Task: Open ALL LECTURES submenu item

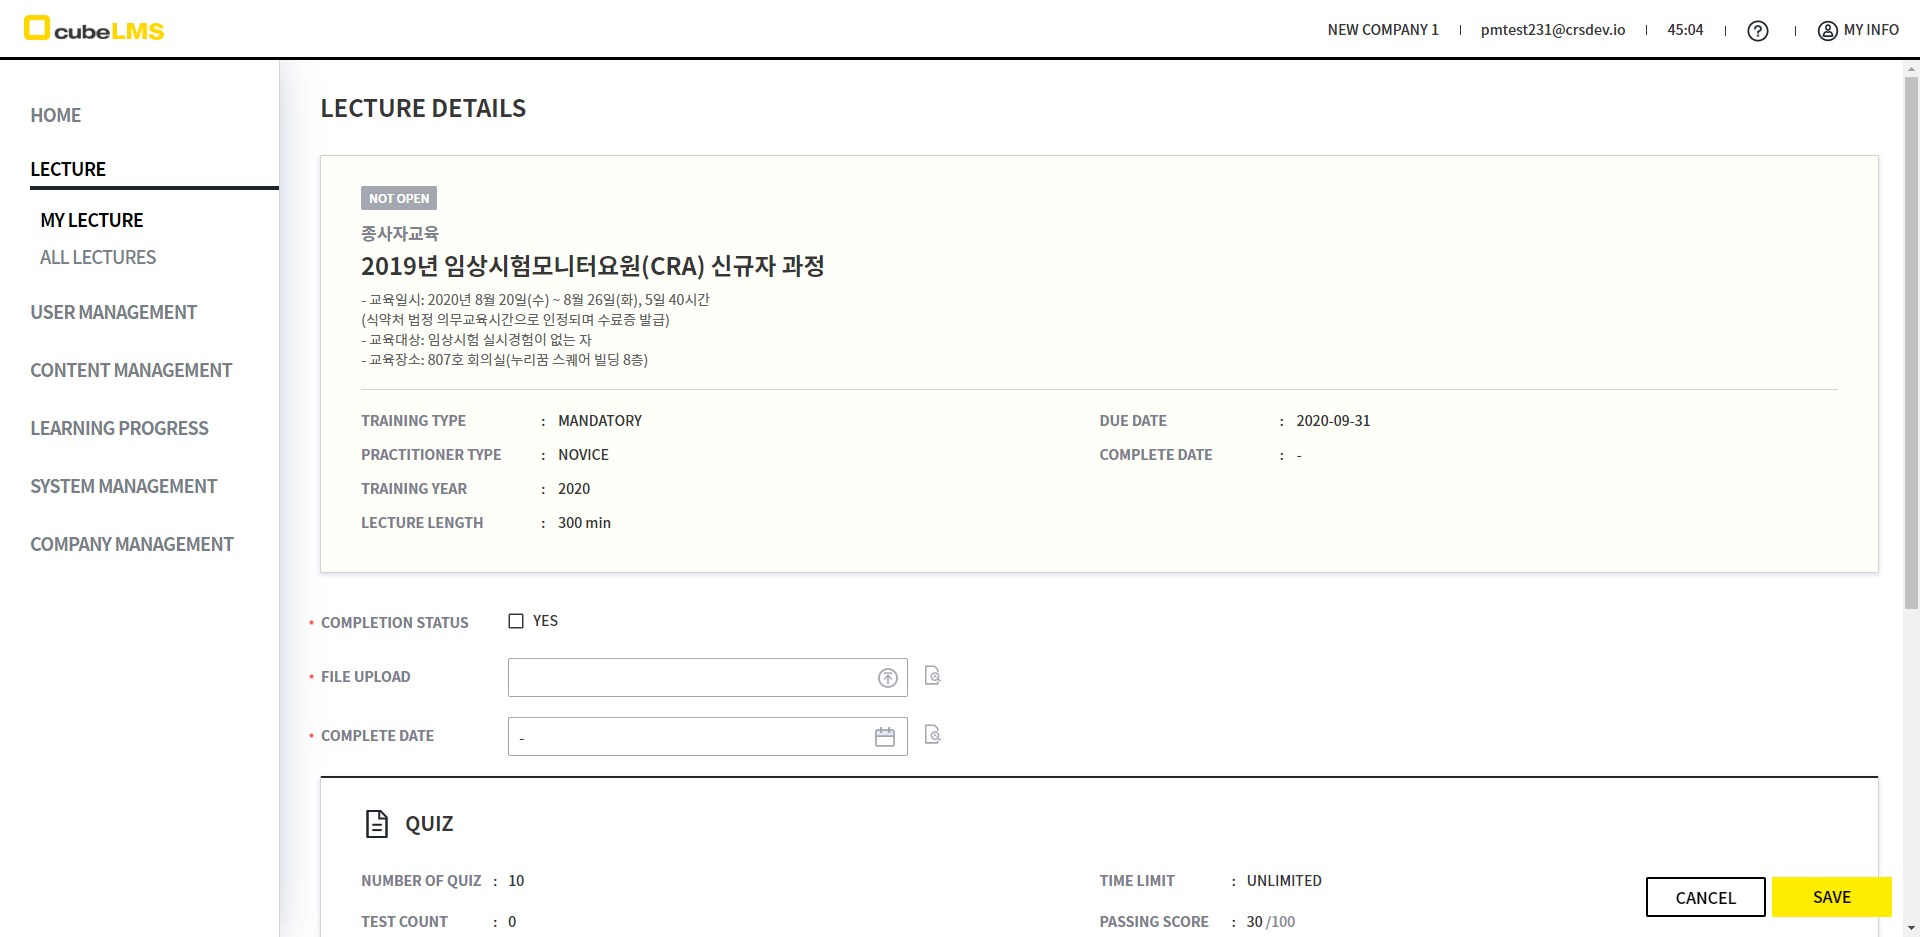Action: tap(98, 258)
